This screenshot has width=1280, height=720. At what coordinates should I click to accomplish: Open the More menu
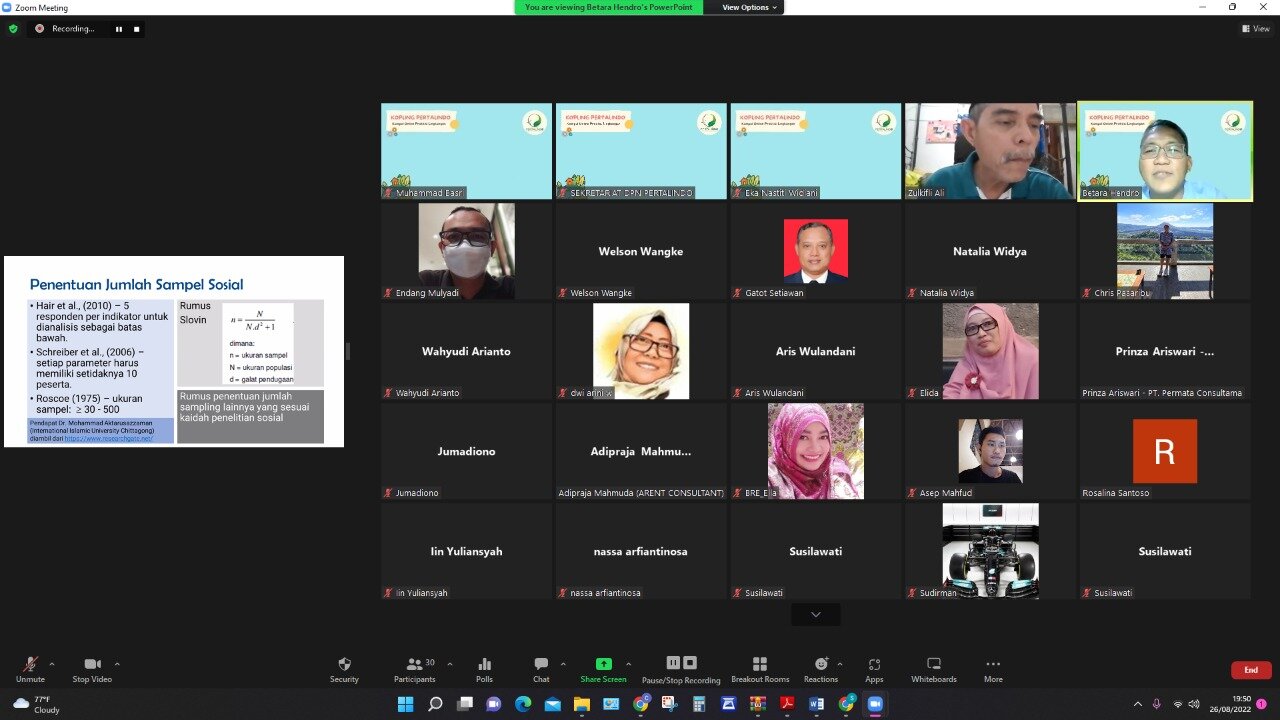coord(993,669)
